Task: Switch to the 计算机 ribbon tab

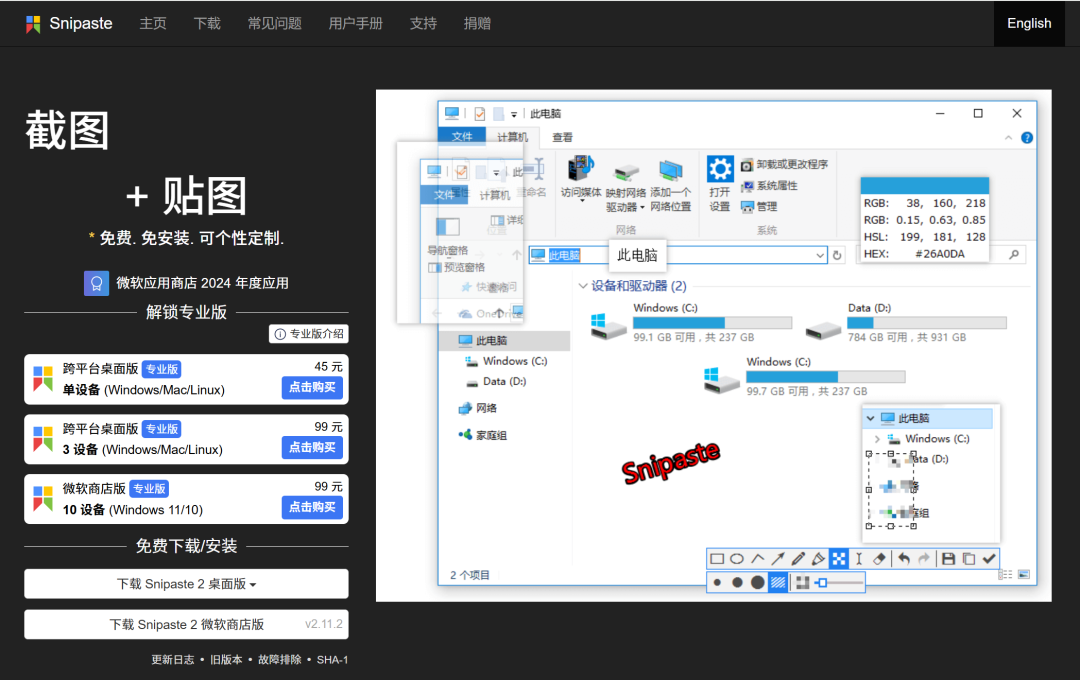Action: tap(512, 136)
